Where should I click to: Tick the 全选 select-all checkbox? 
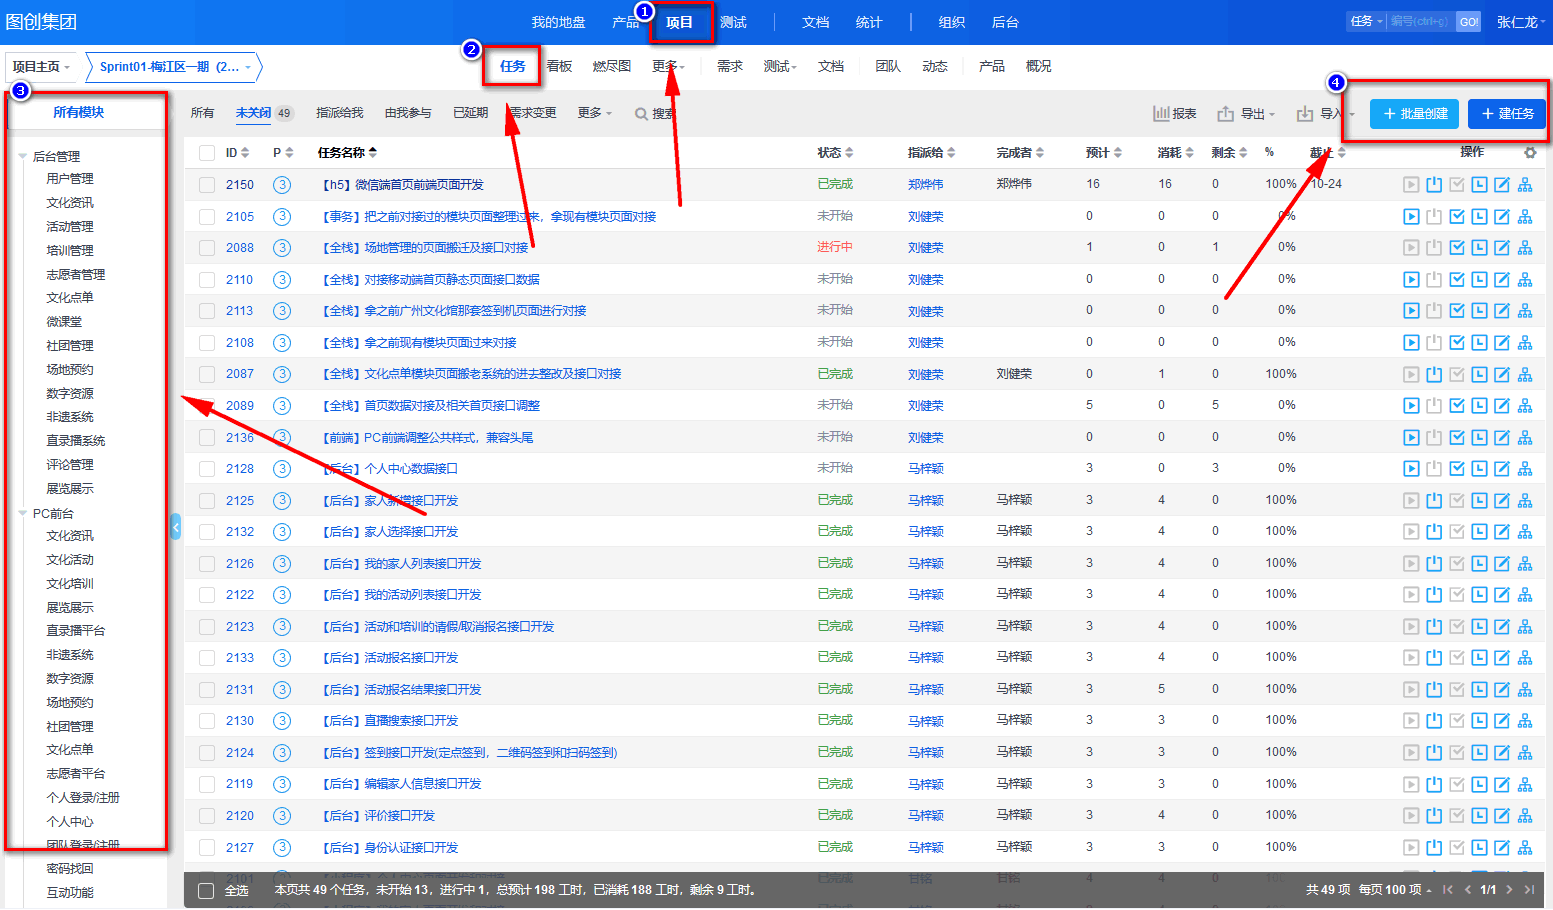(x=206, y=891)
